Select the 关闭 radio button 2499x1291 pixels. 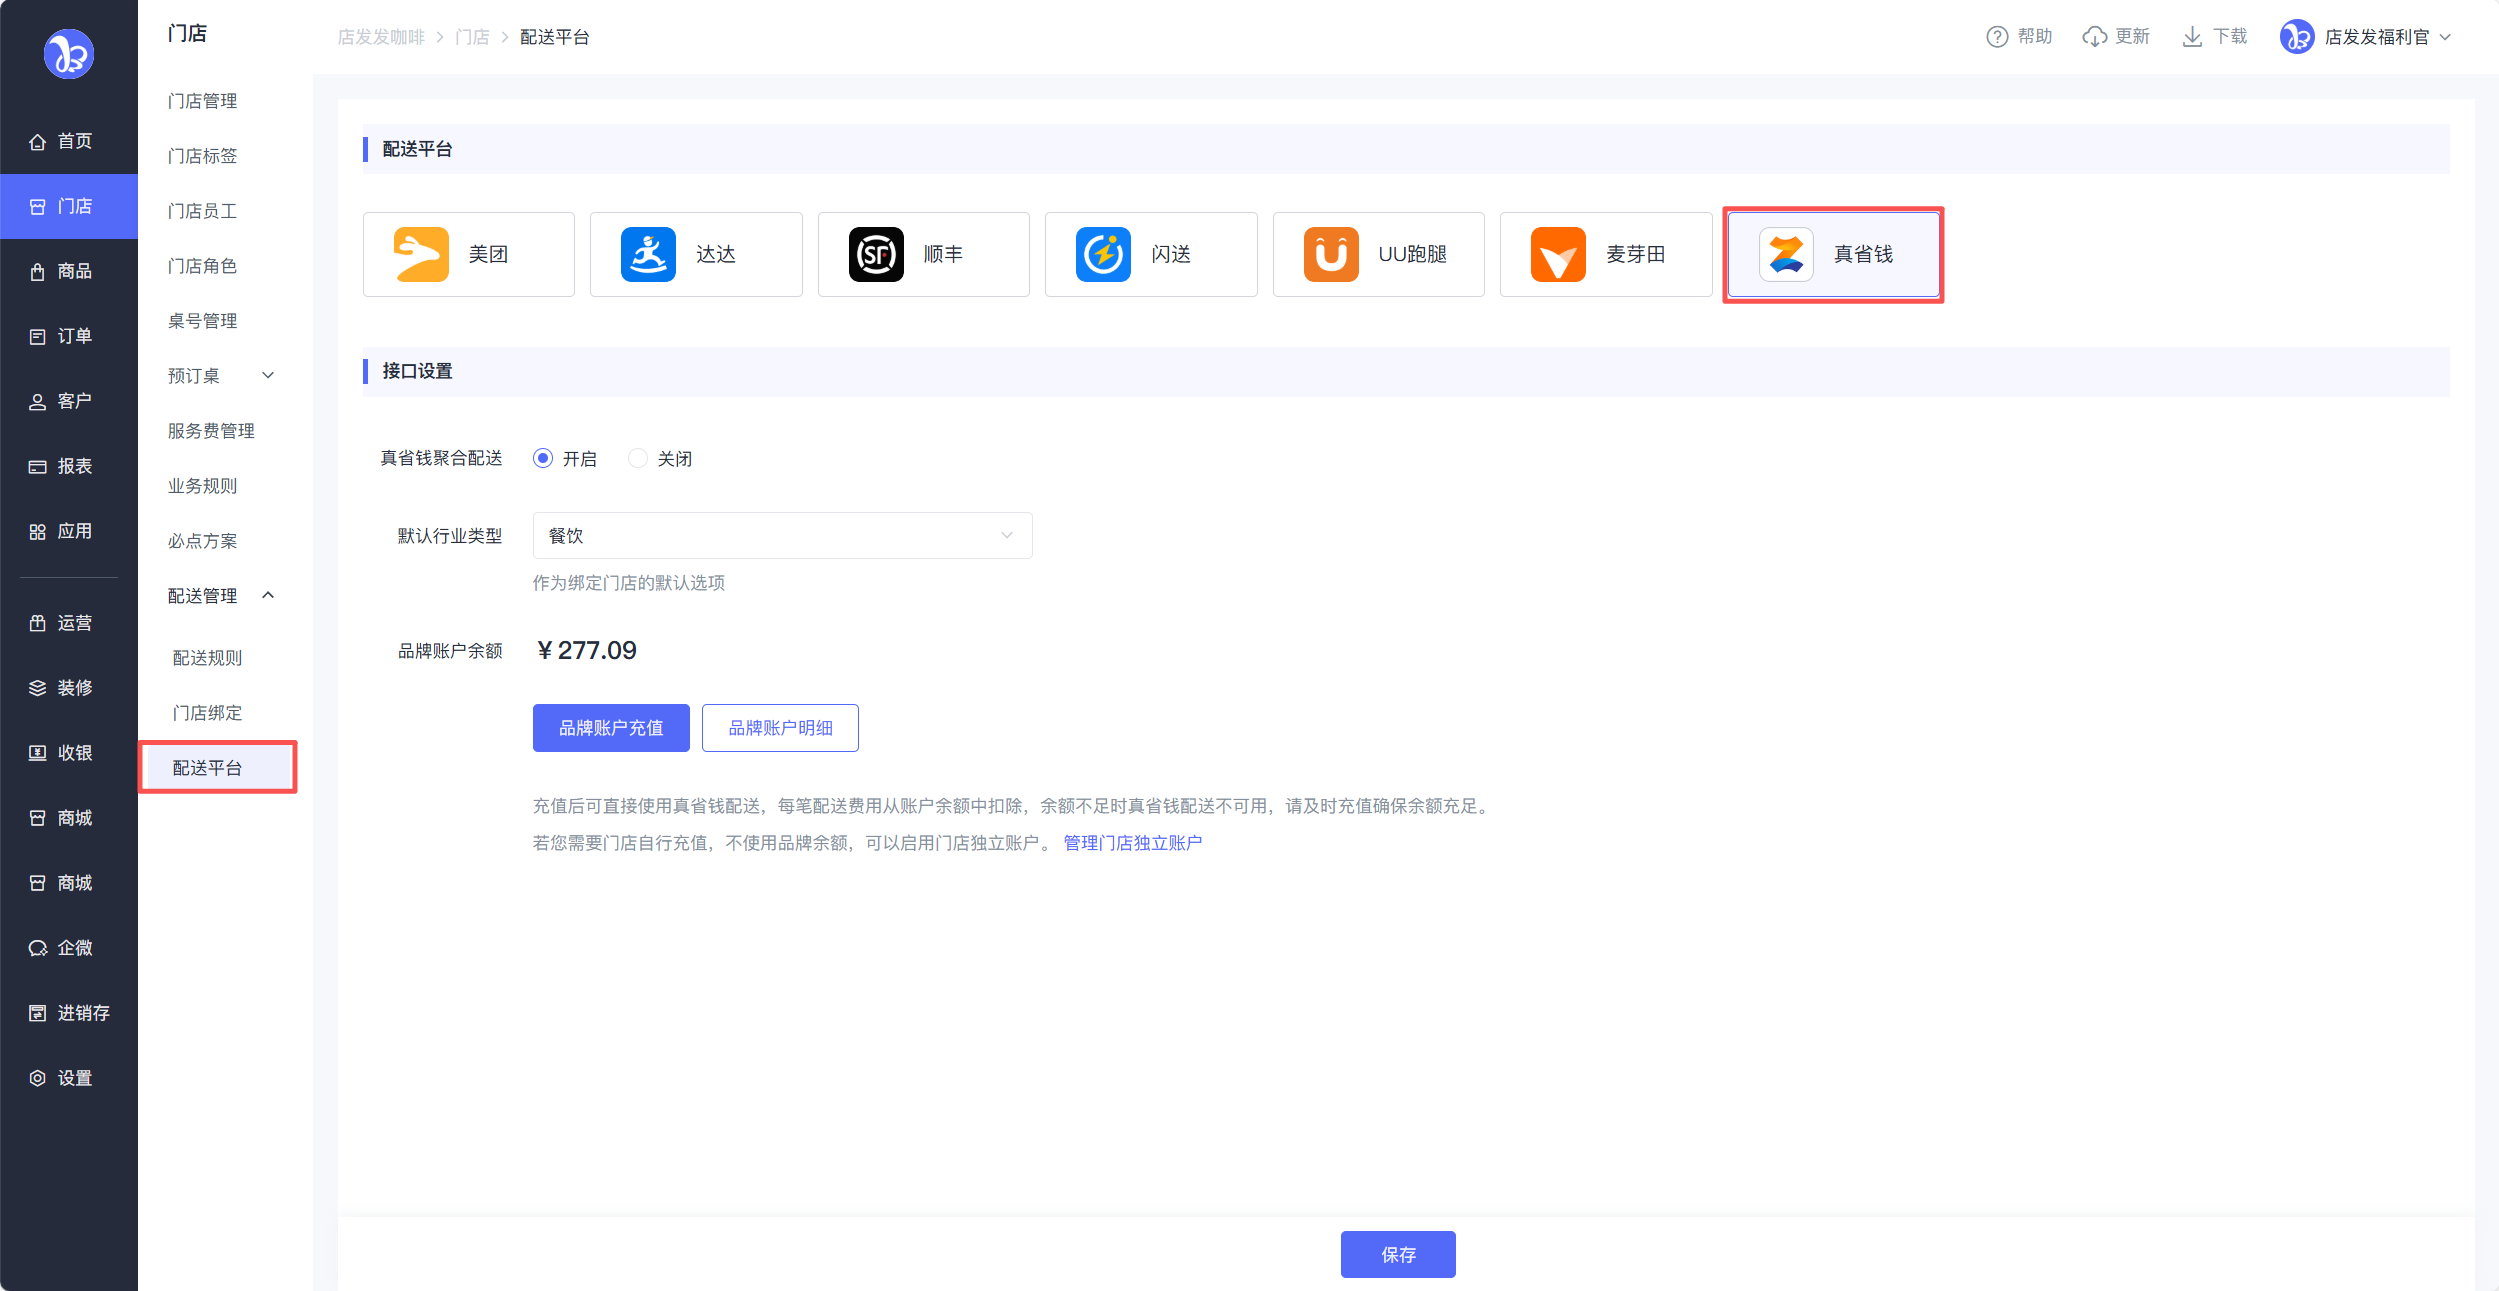click(638, 458)
